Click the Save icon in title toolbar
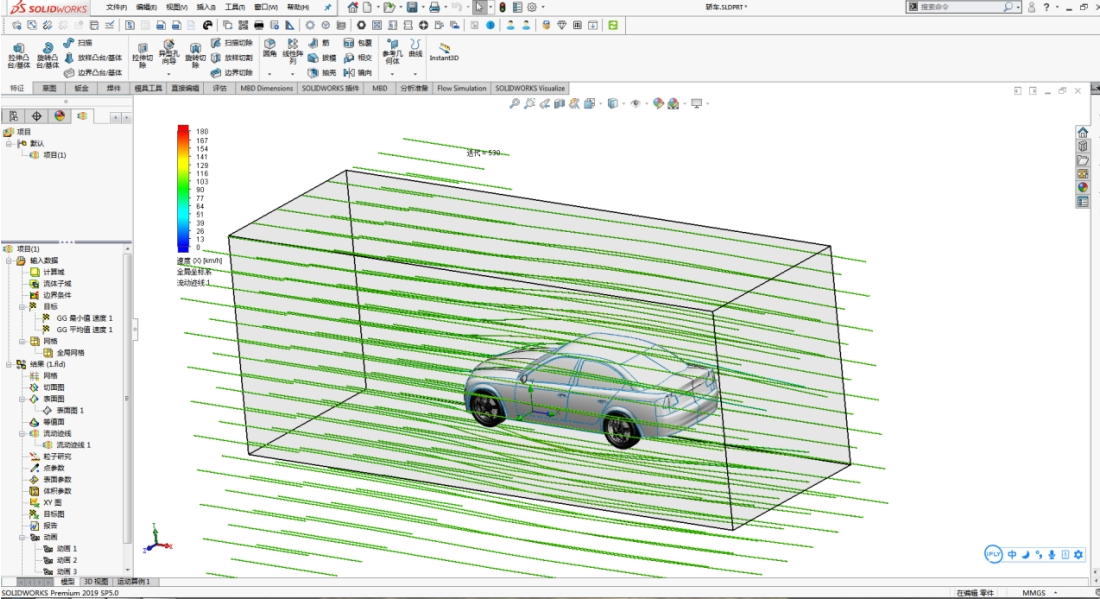Screen dimensions: 1100x599 pyautogui.click(x=412, y=7)
